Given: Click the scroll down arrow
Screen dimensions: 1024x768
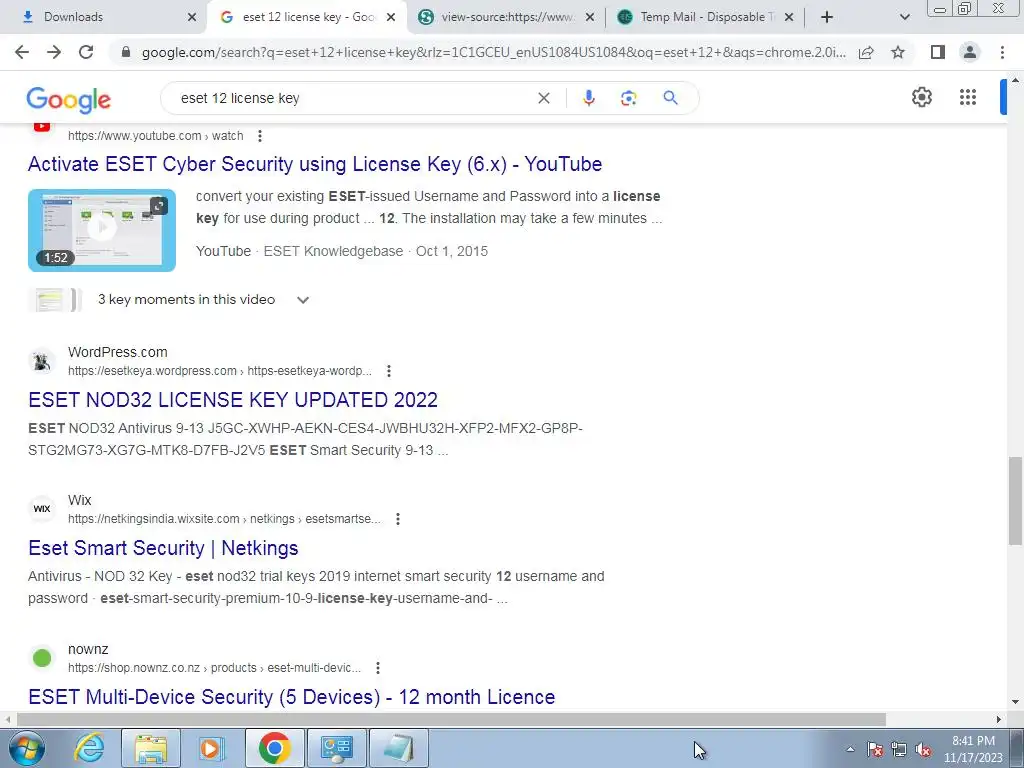Looking at the screenshot, I should point(1015,703).
